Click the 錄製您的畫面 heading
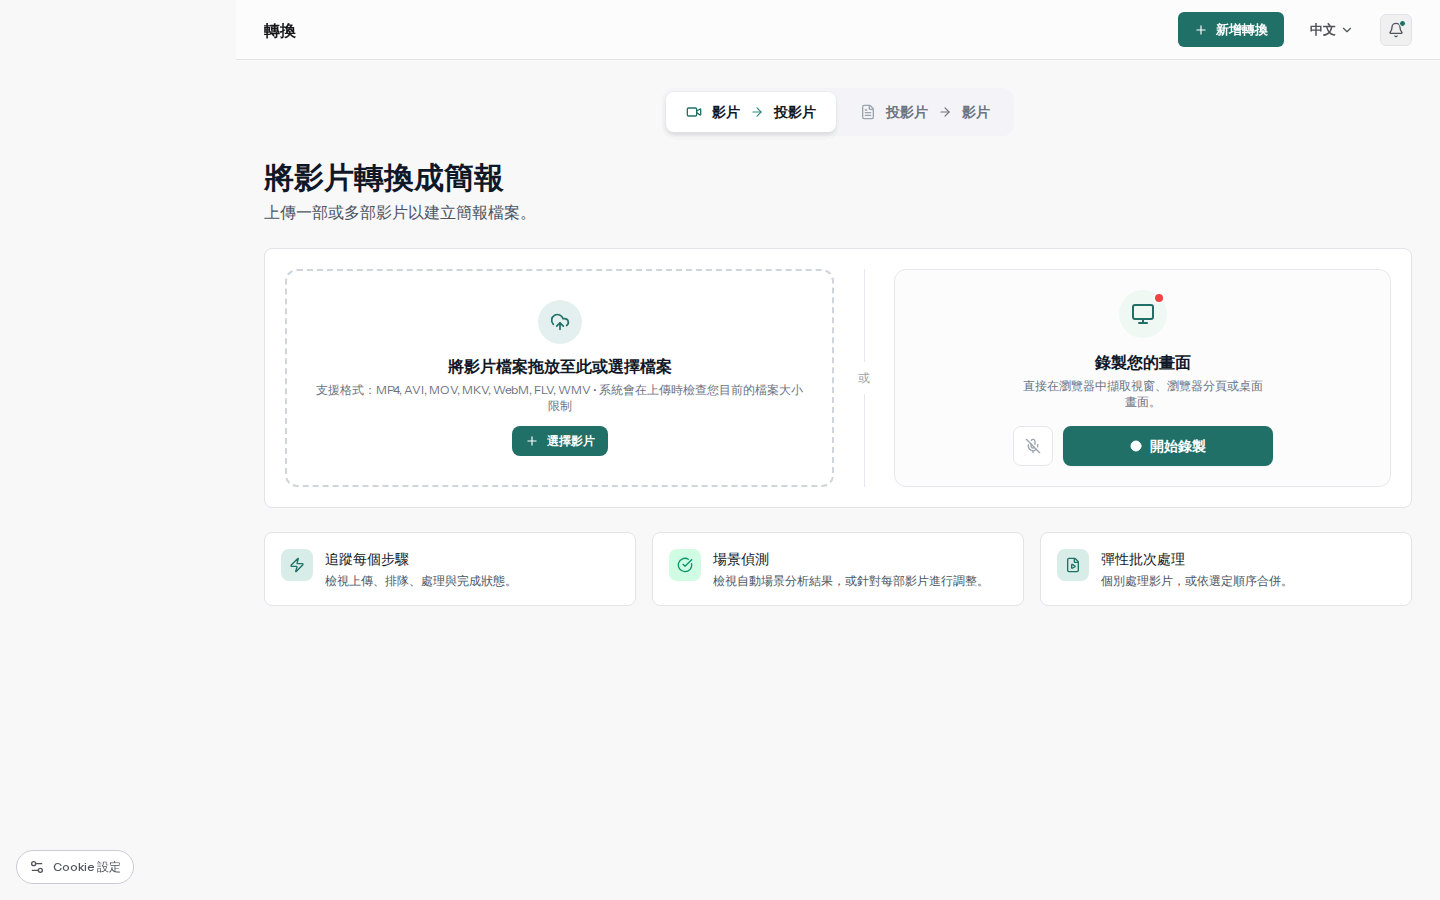The image size is (1440, 900). 1143,363
